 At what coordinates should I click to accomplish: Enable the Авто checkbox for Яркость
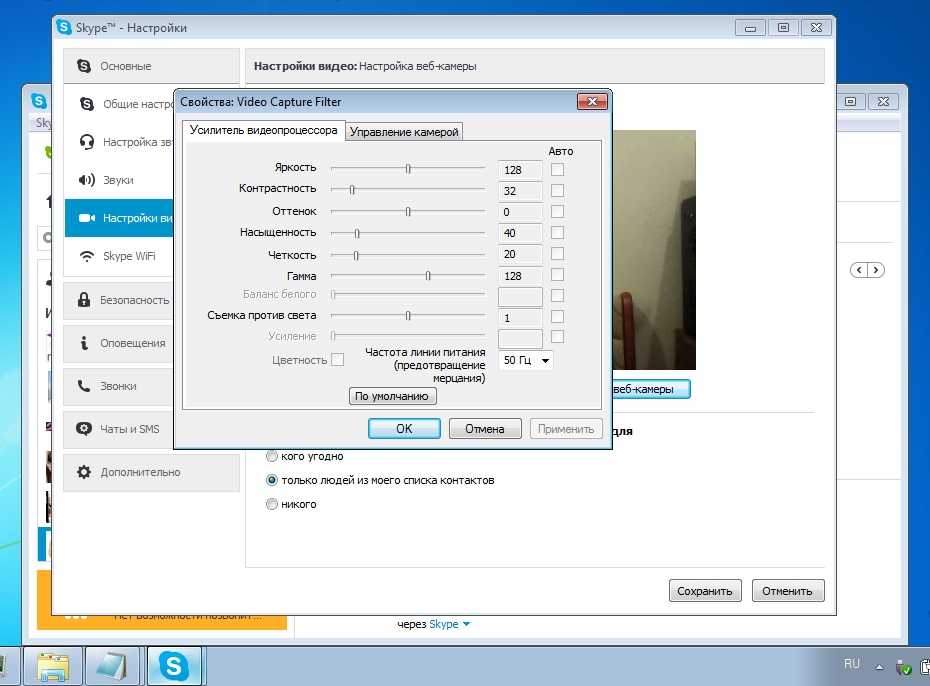click(557, 170)
